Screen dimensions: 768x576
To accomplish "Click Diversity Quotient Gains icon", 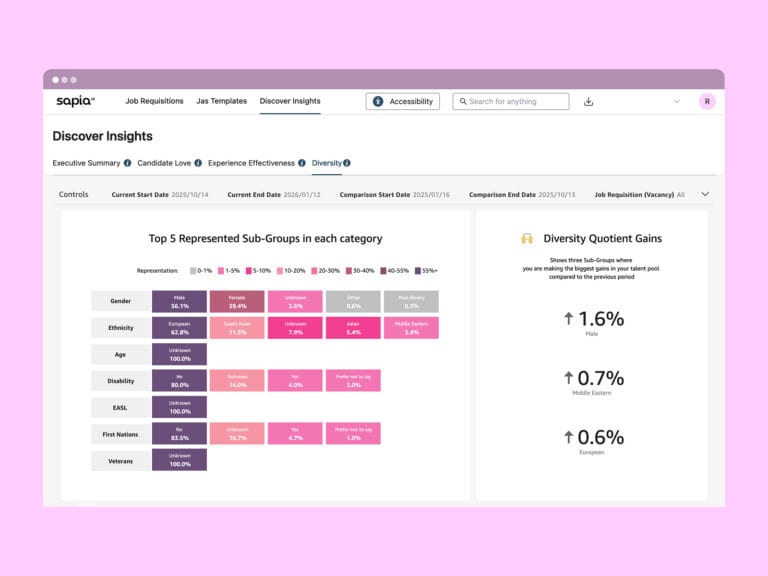I will tap(527, 239).
